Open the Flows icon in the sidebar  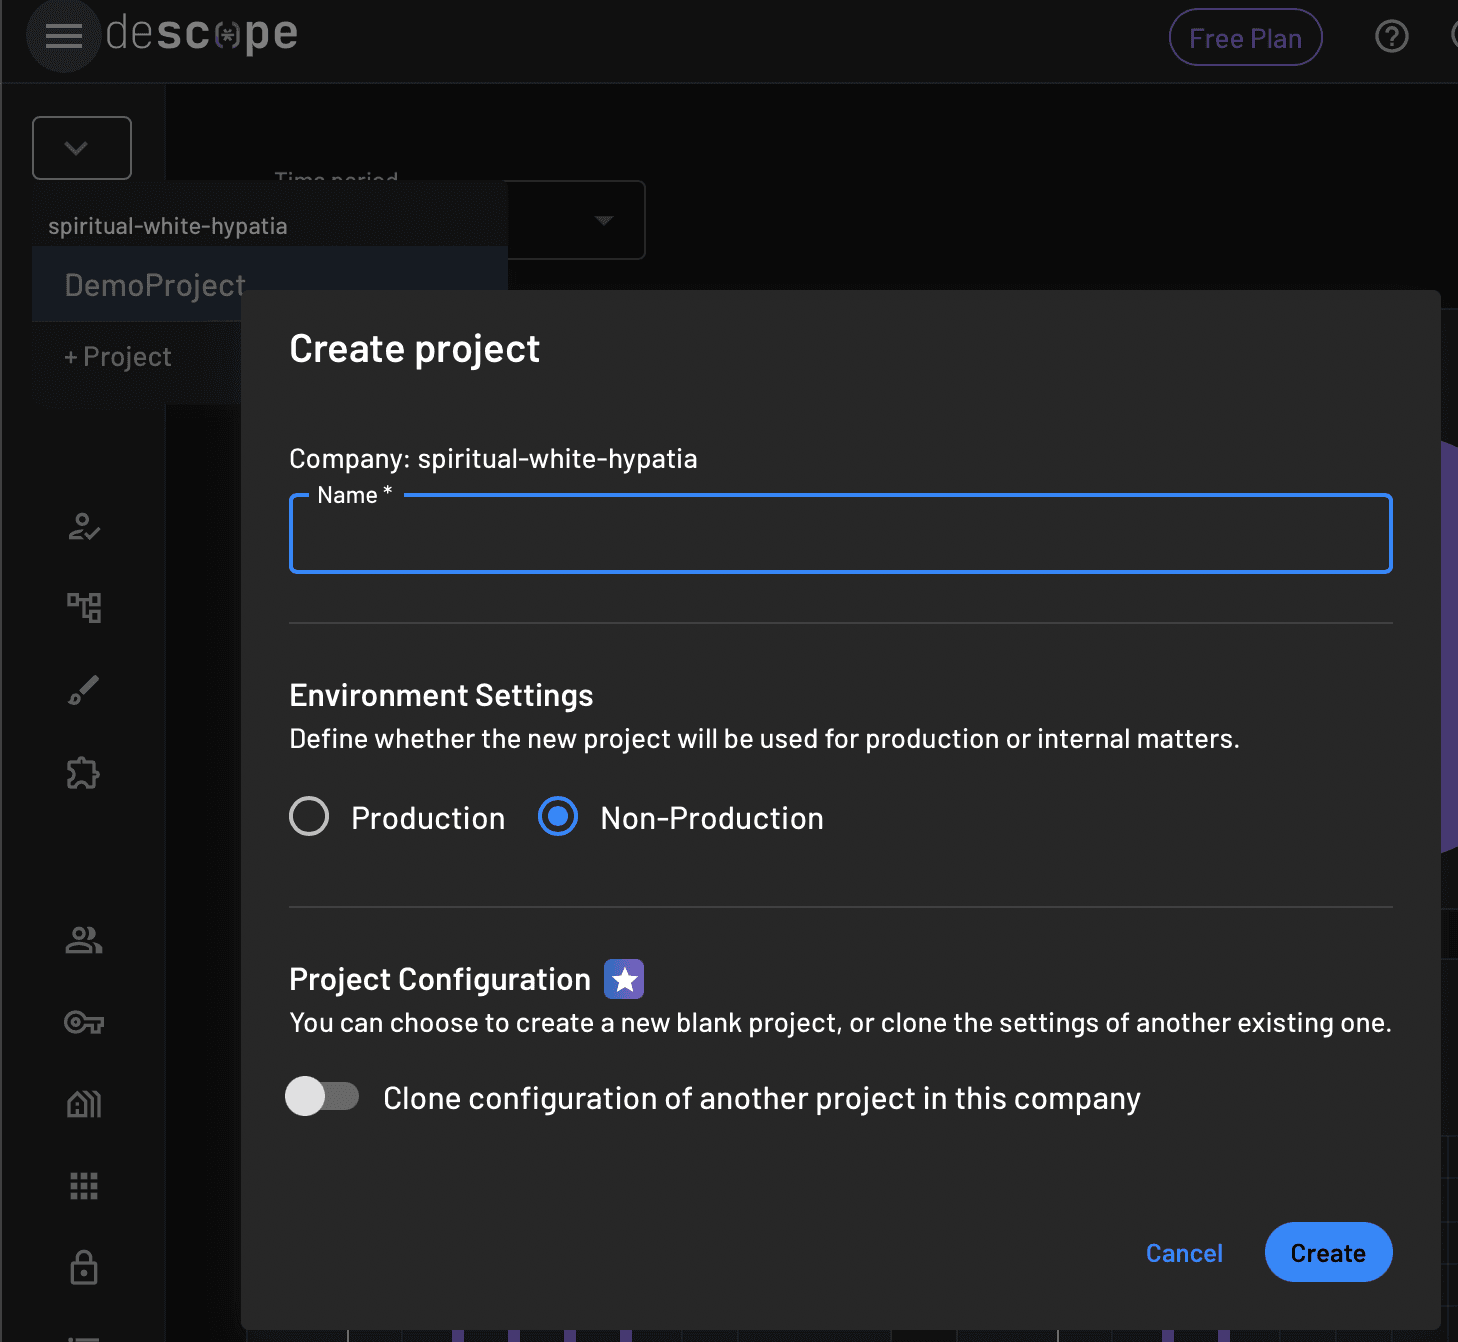click(84, 607)
